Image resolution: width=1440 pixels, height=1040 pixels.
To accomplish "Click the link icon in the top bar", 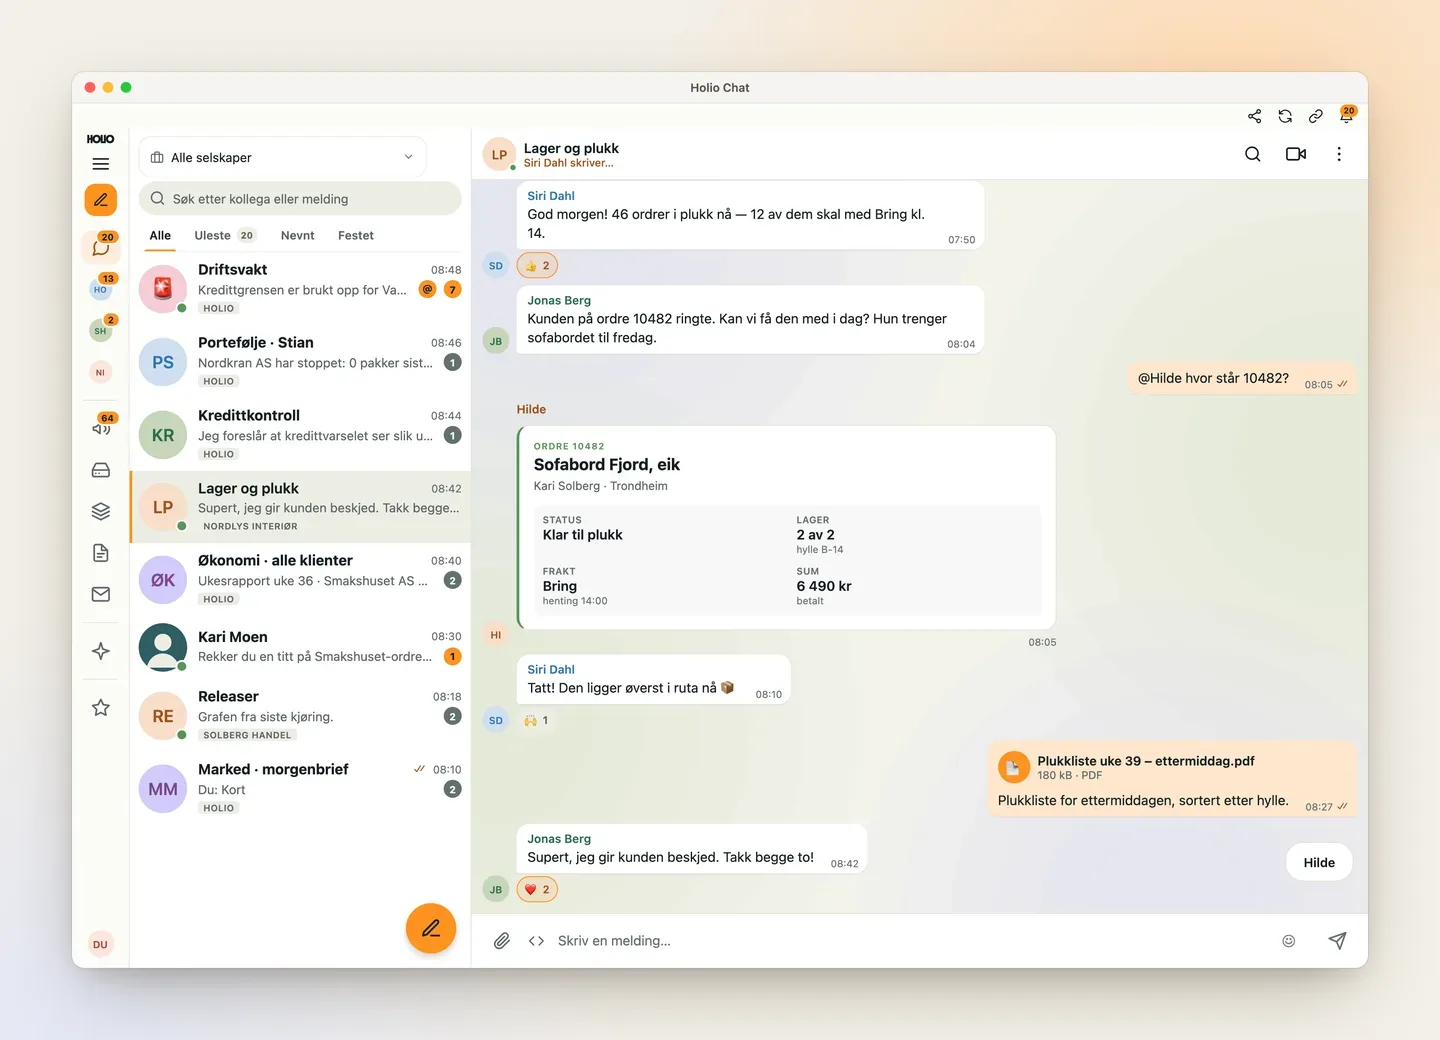I will coord(1316,116).
